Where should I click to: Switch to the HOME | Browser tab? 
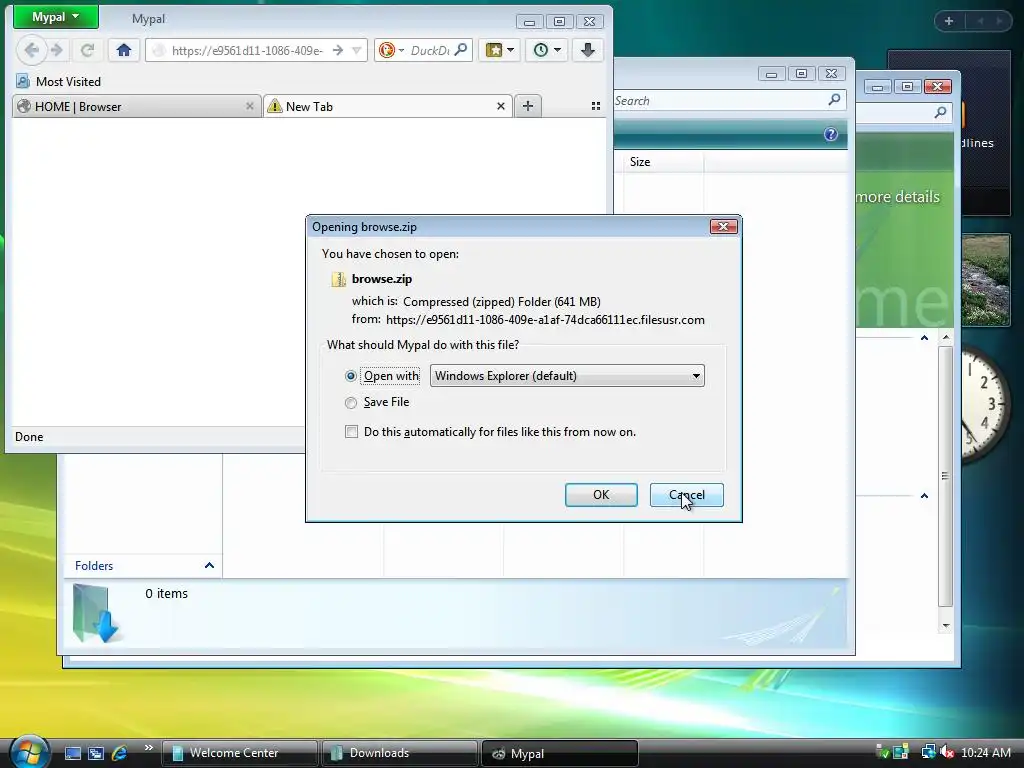point(136,106)
